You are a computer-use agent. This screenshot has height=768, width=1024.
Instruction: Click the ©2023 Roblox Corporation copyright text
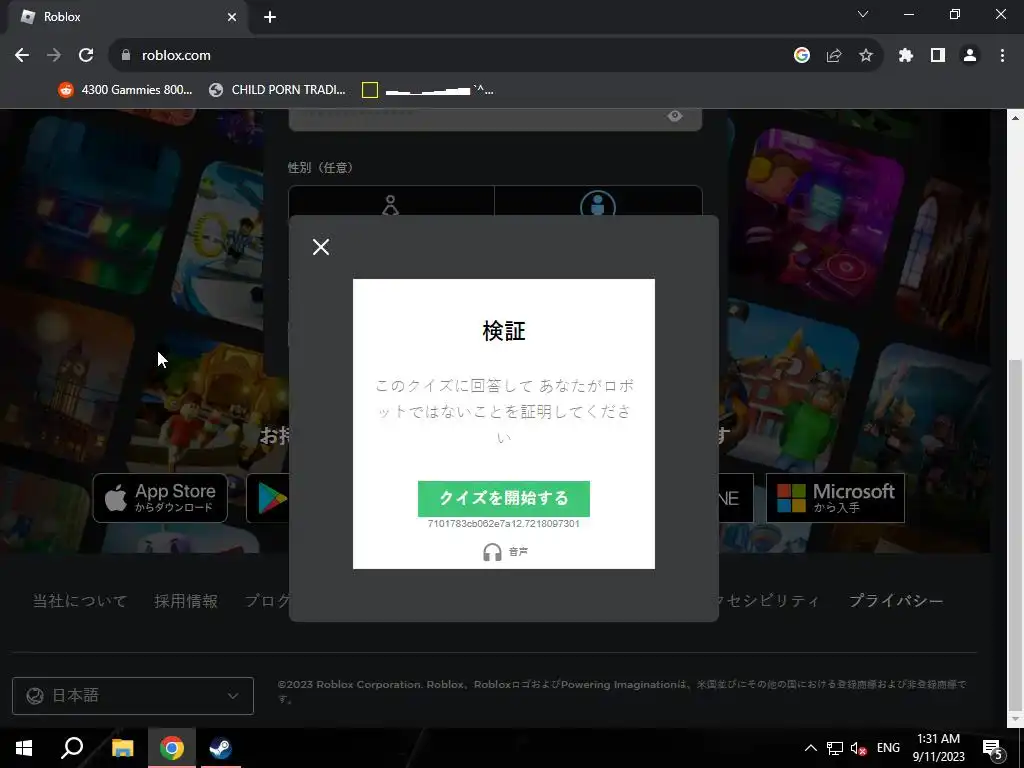pos(622,691)
